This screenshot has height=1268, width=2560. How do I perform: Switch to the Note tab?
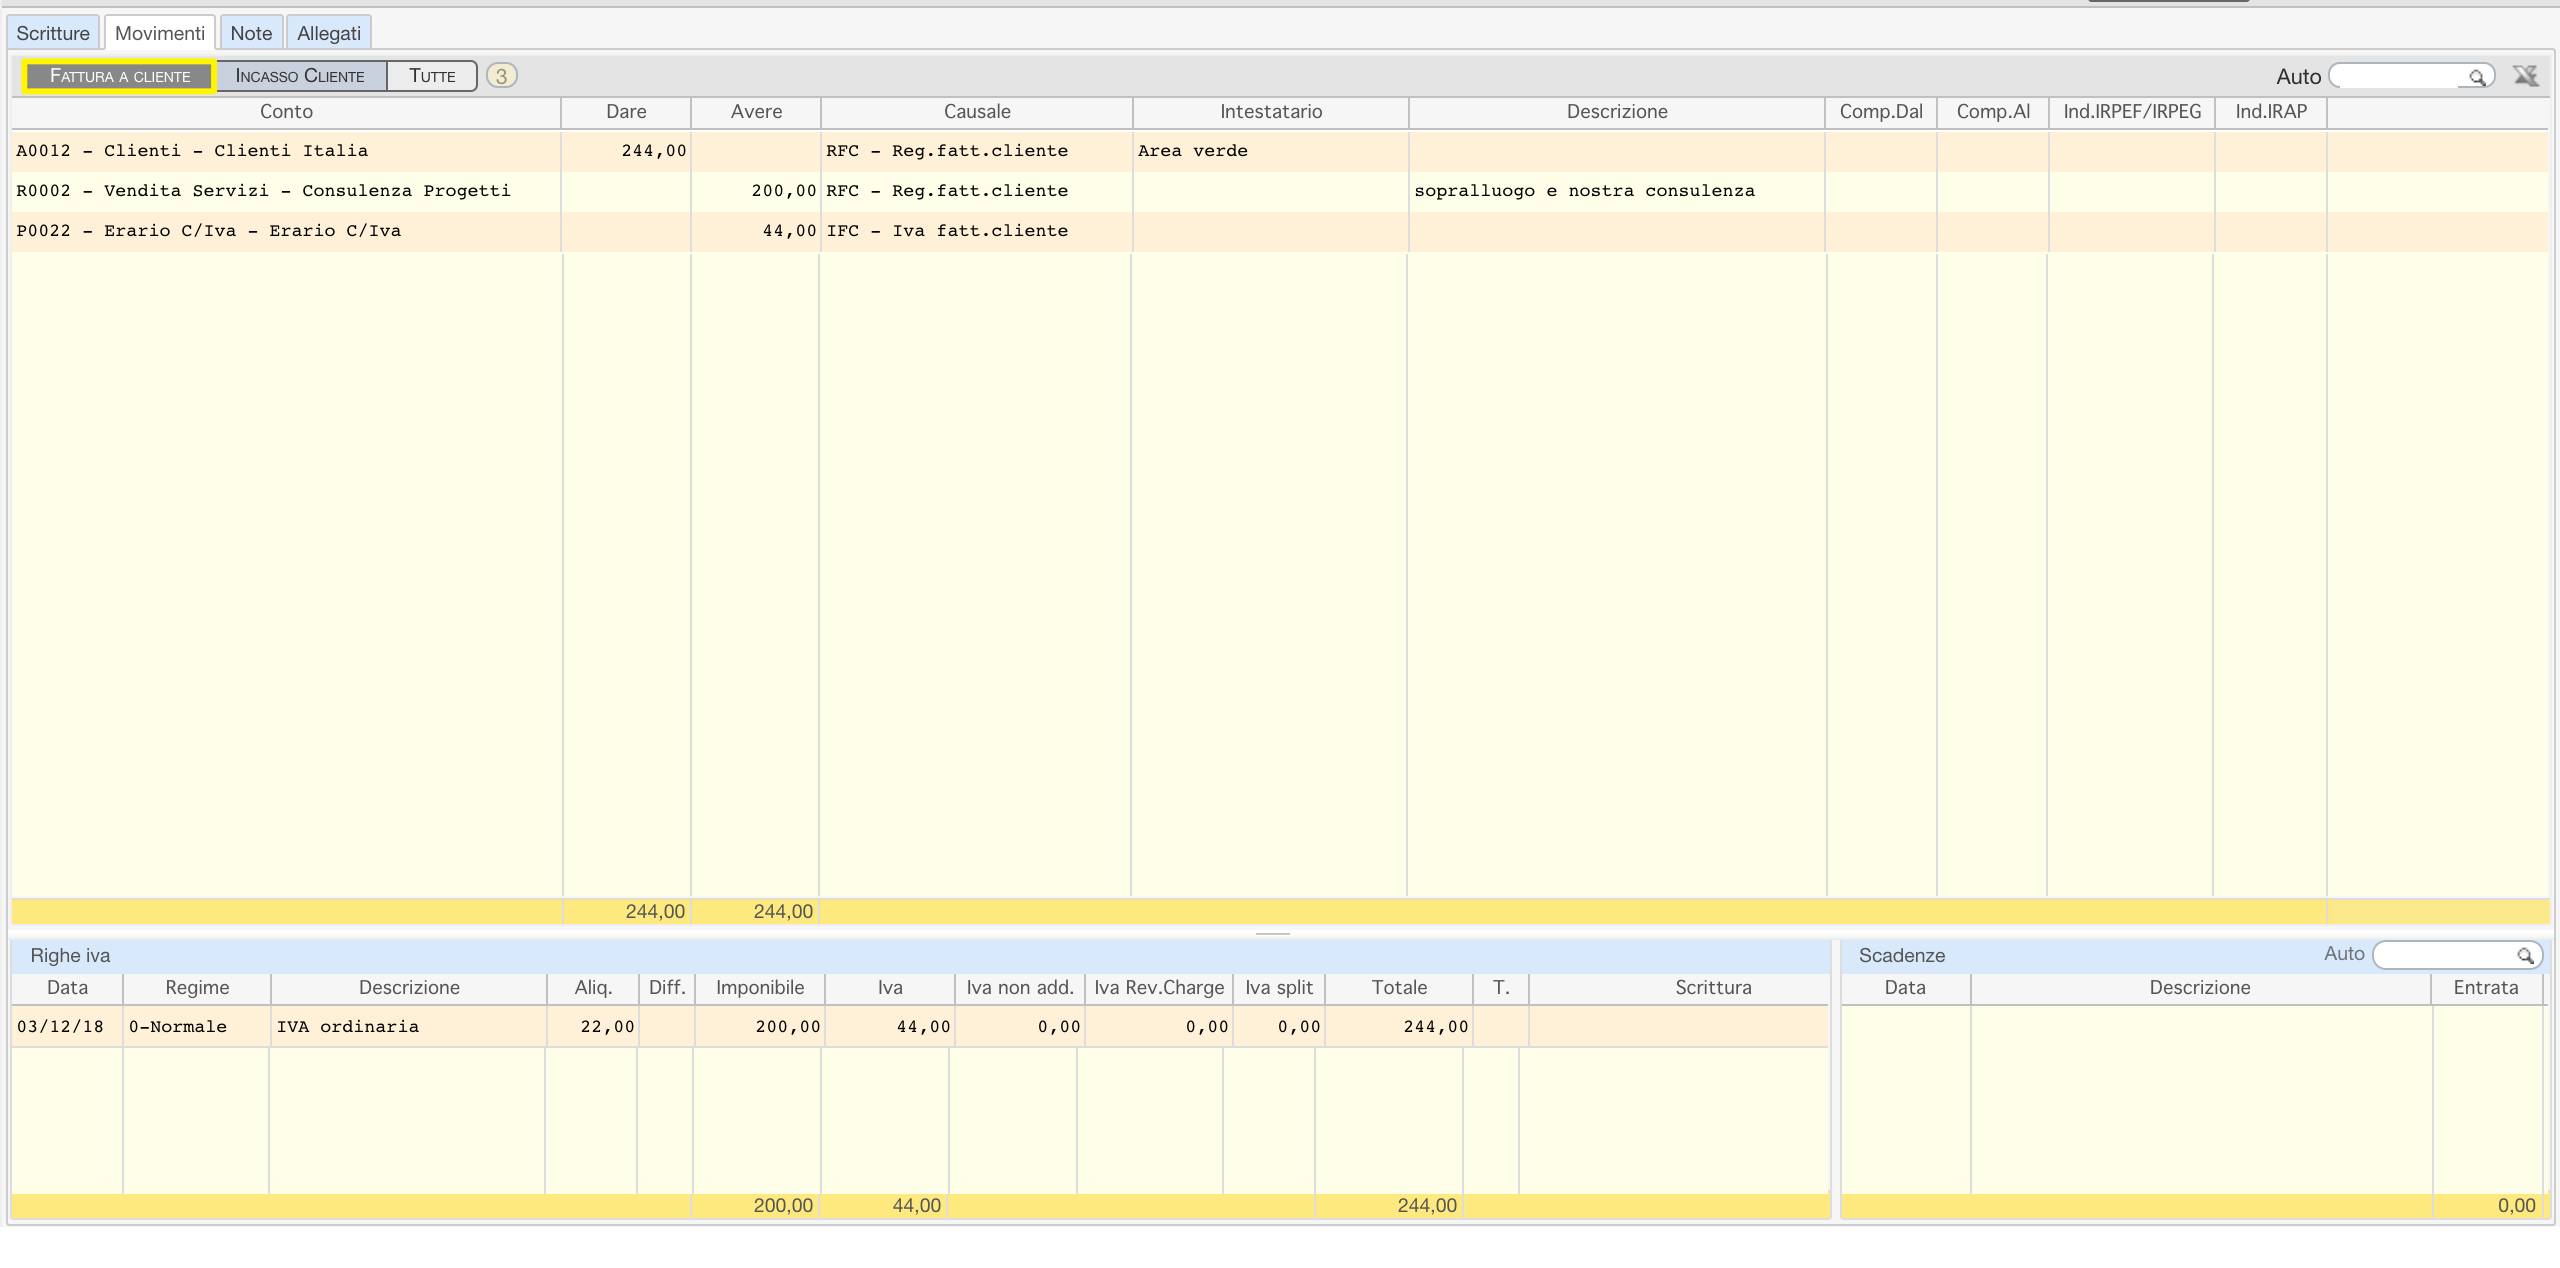pos(251,33)
